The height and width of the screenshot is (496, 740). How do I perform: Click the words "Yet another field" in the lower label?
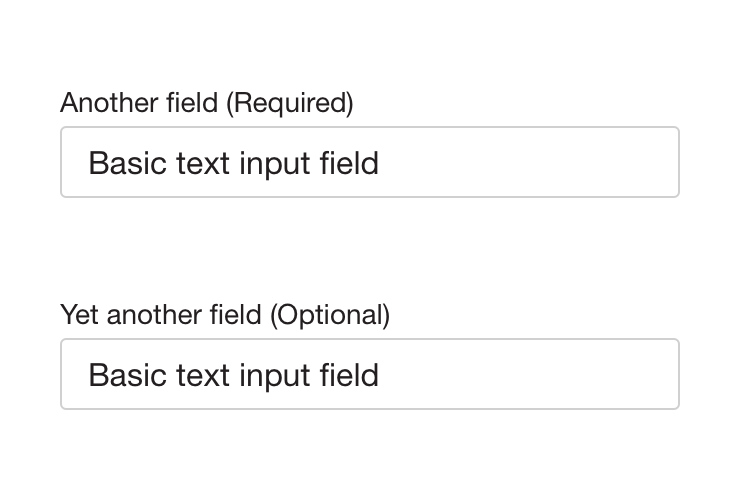pos(161,315)
